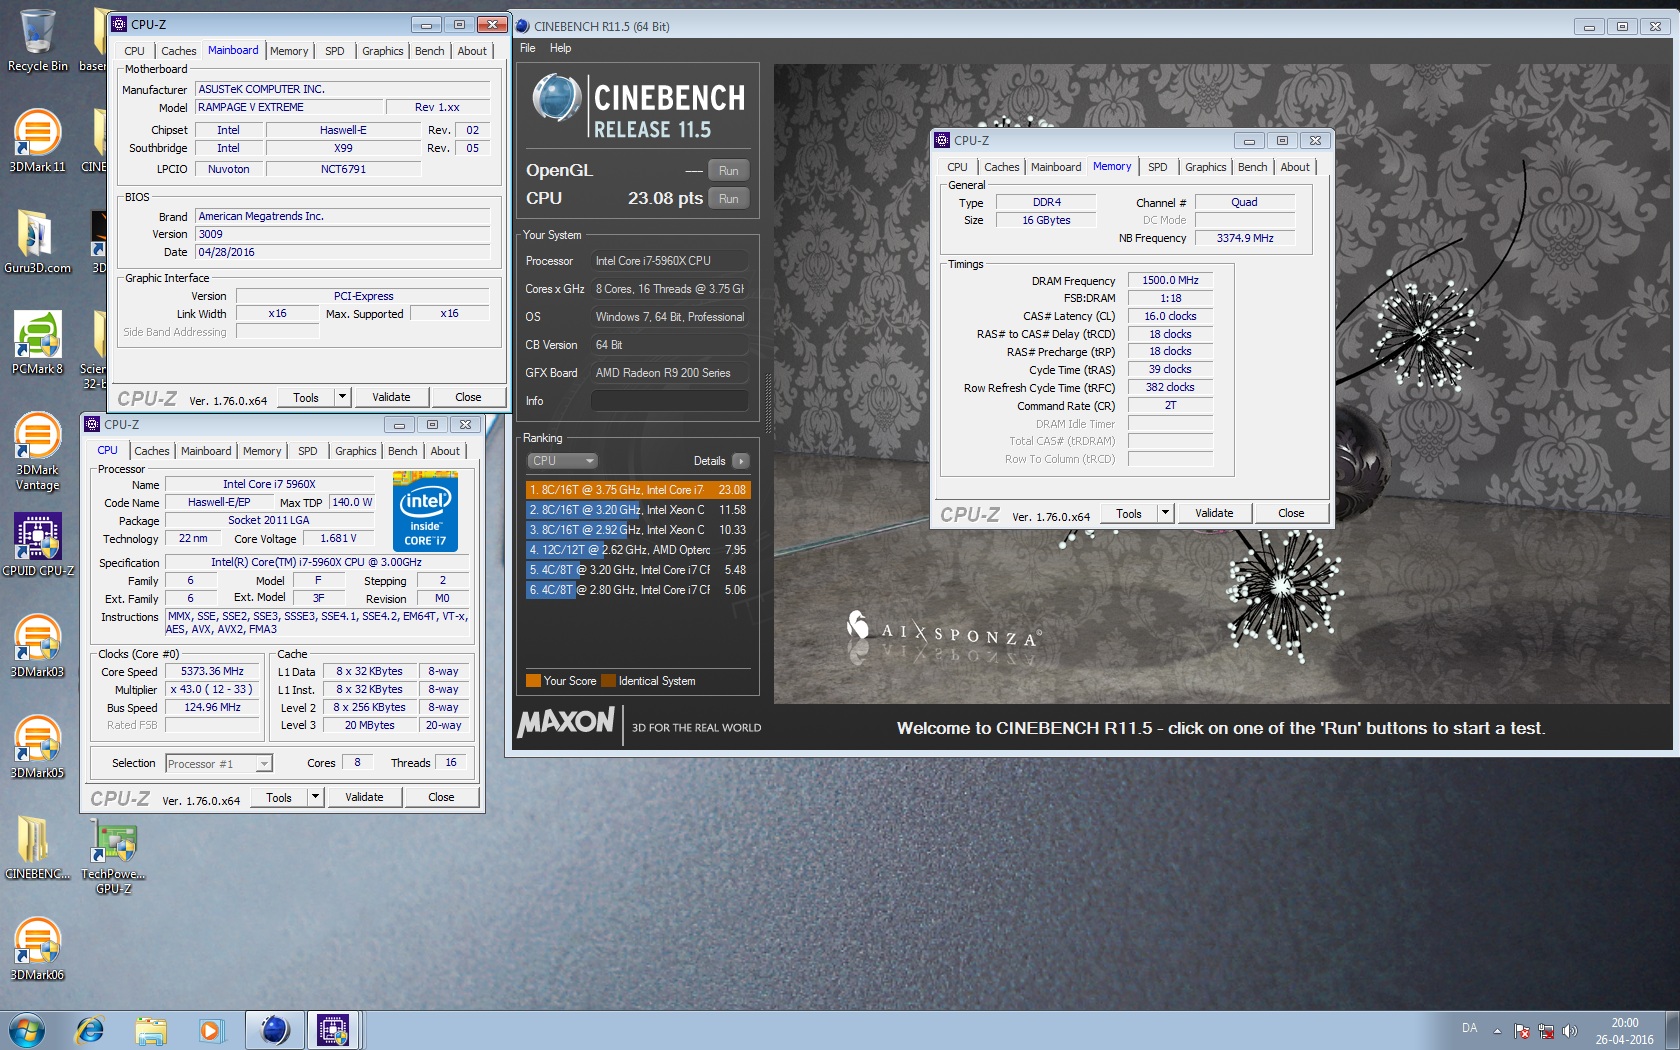Show hidden tray icons arrow

pyautogui.click(x=1497, y=1031)
